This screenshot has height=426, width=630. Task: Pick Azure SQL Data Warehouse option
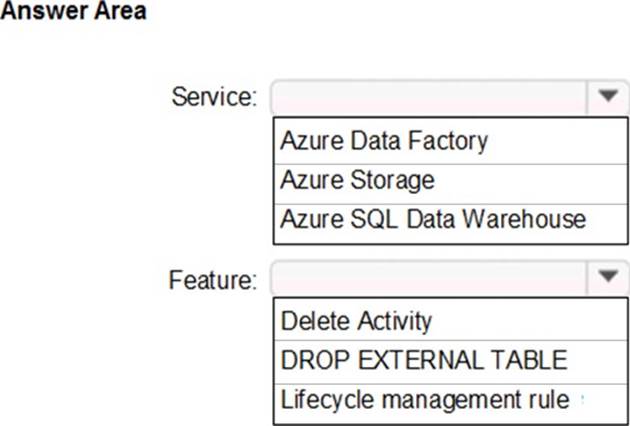433,219
